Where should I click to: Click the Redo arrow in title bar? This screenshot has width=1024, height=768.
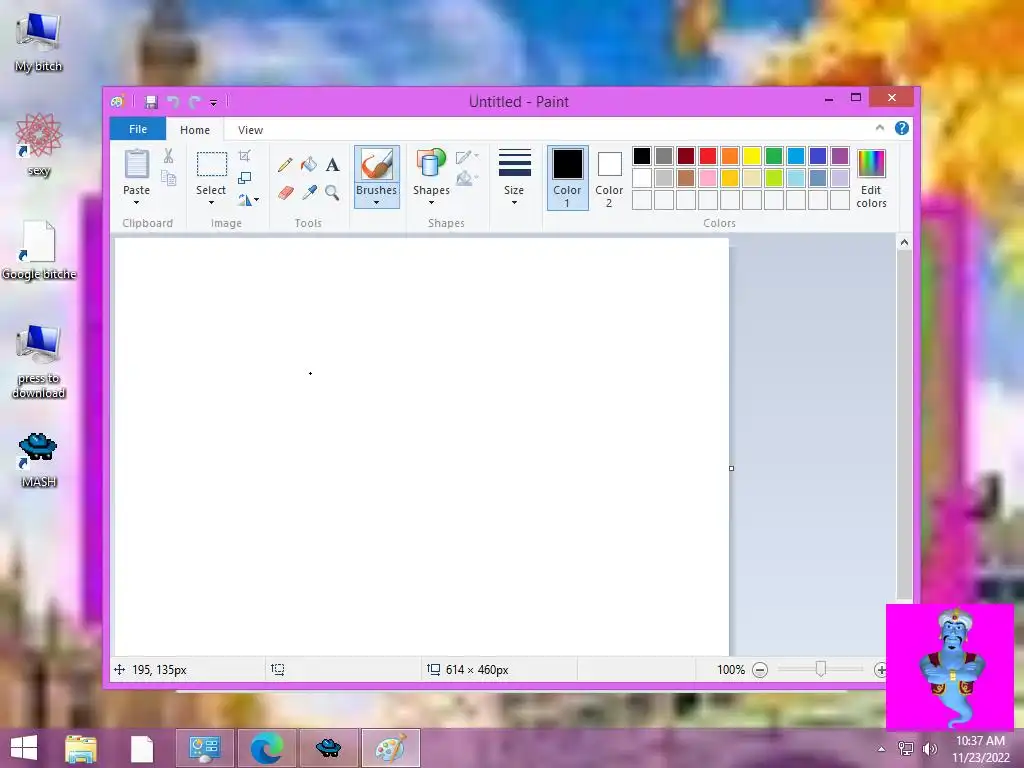click(195, 102)
